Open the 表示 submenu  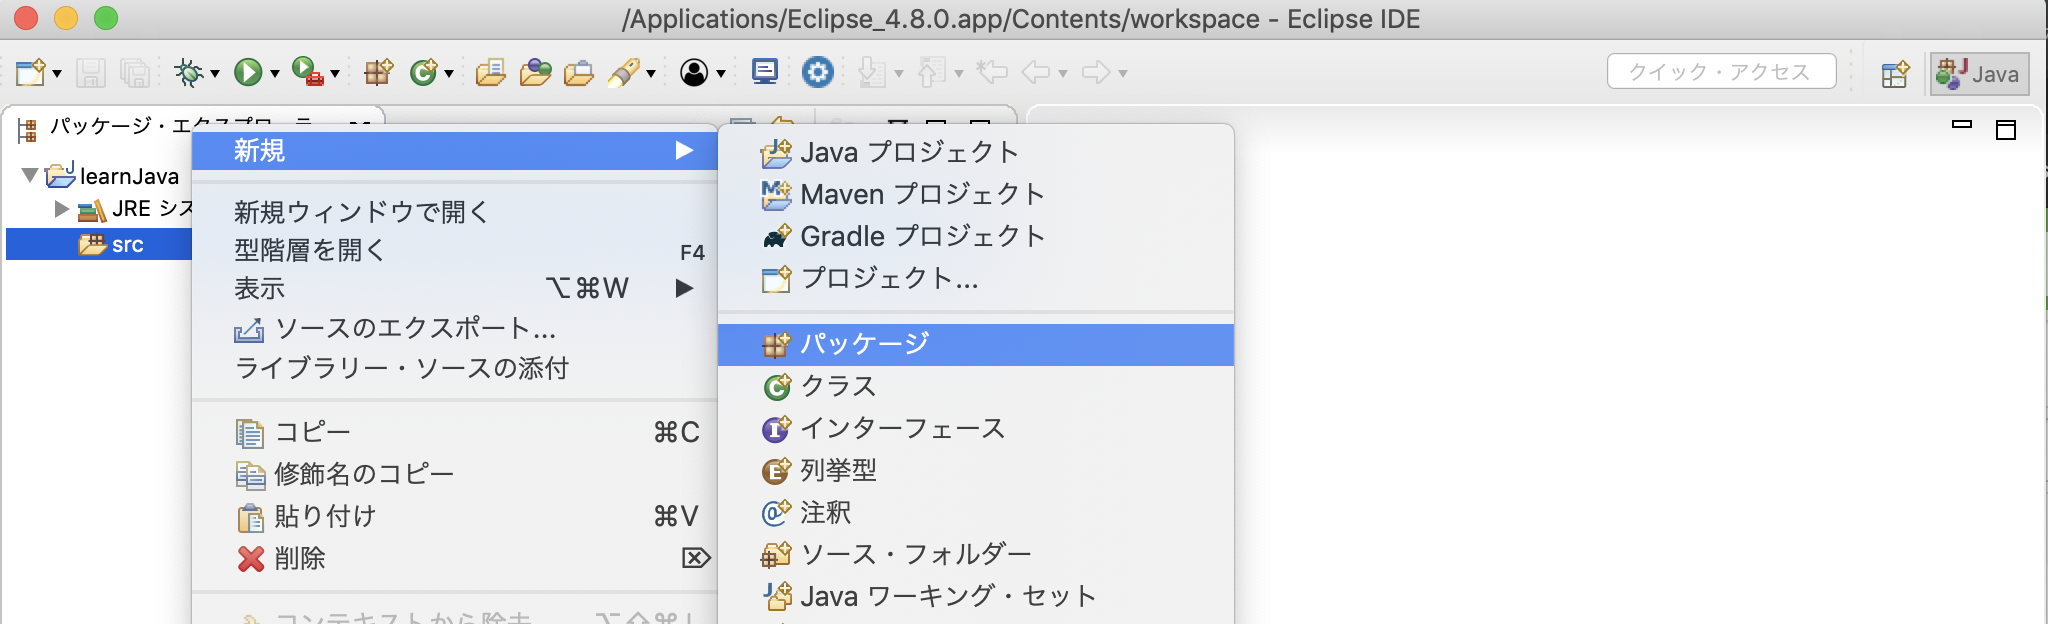point(455,288)
